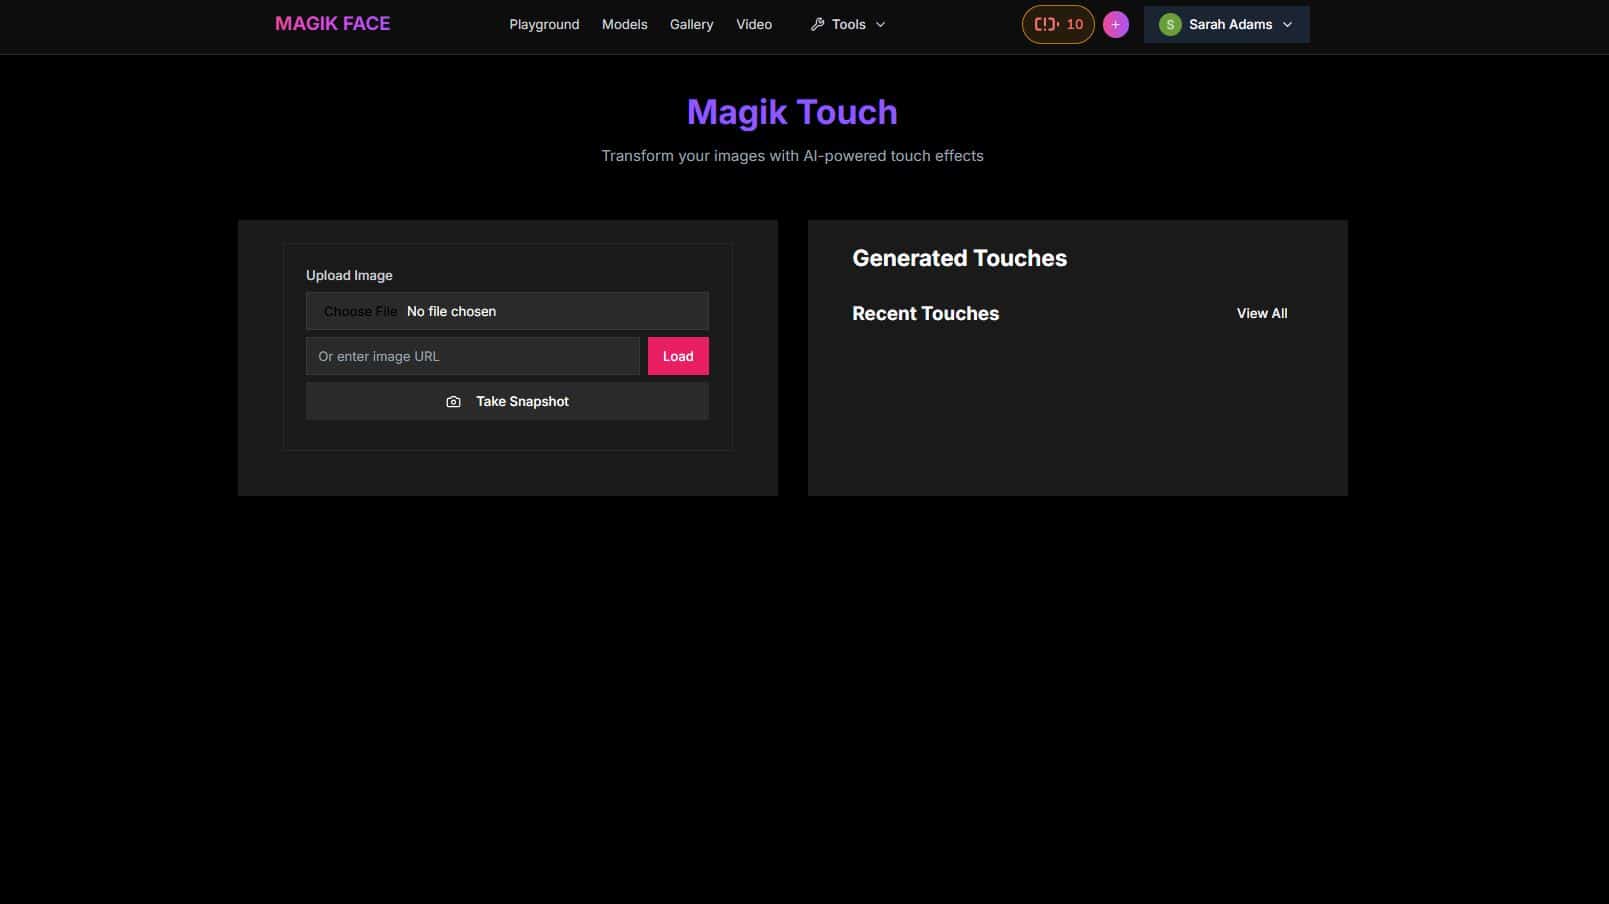
Task: Click the chevron next to Sarah Adams
Action: coord(1287,24)
